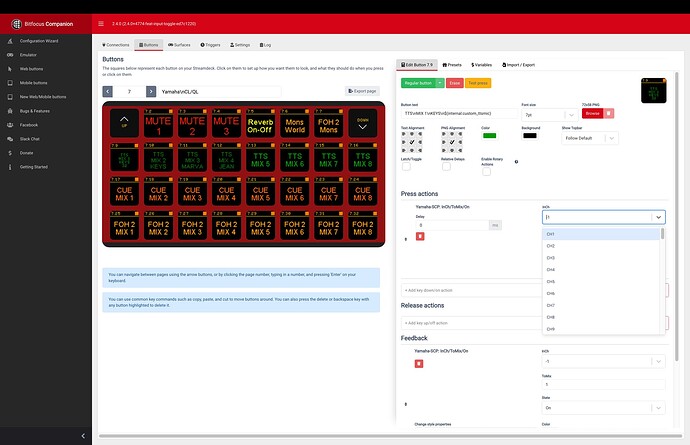Screen dimensions: 690x445
Task: Open the feedback State dropdown
Action: coord(603,408)
